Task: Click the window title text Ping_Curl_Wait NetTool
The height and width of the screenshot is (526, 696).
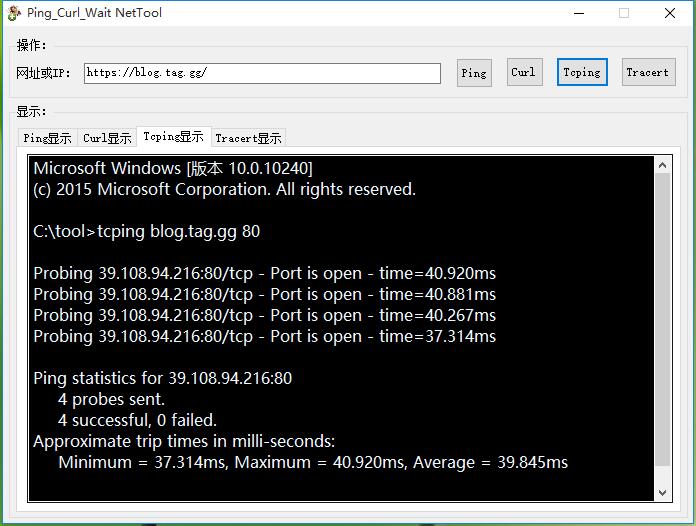Action: [x=95, y=13]
